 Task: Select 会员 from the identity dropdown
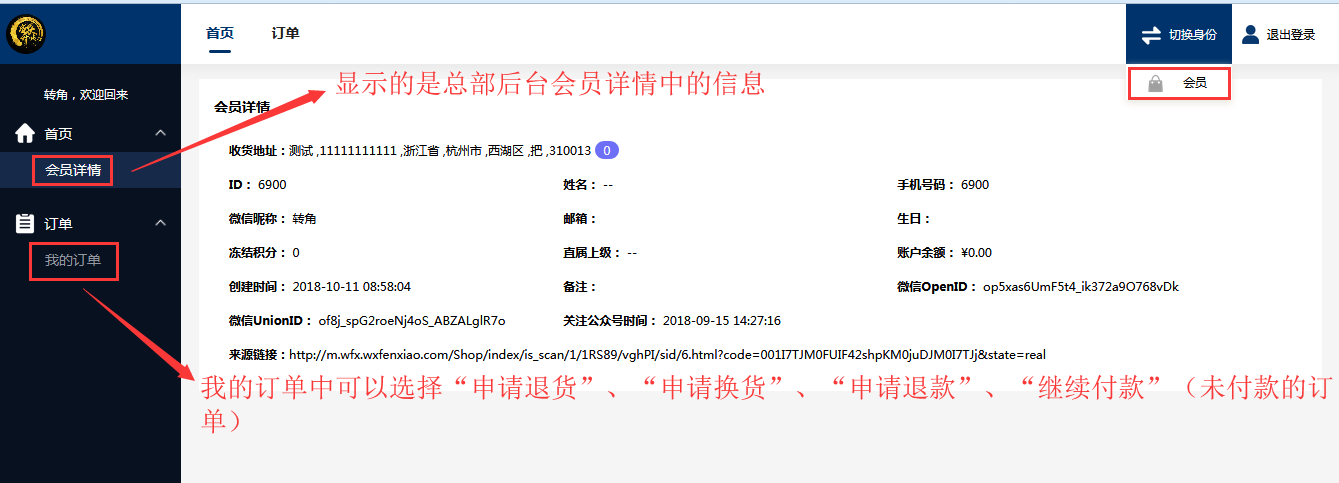coord(1193,84)
